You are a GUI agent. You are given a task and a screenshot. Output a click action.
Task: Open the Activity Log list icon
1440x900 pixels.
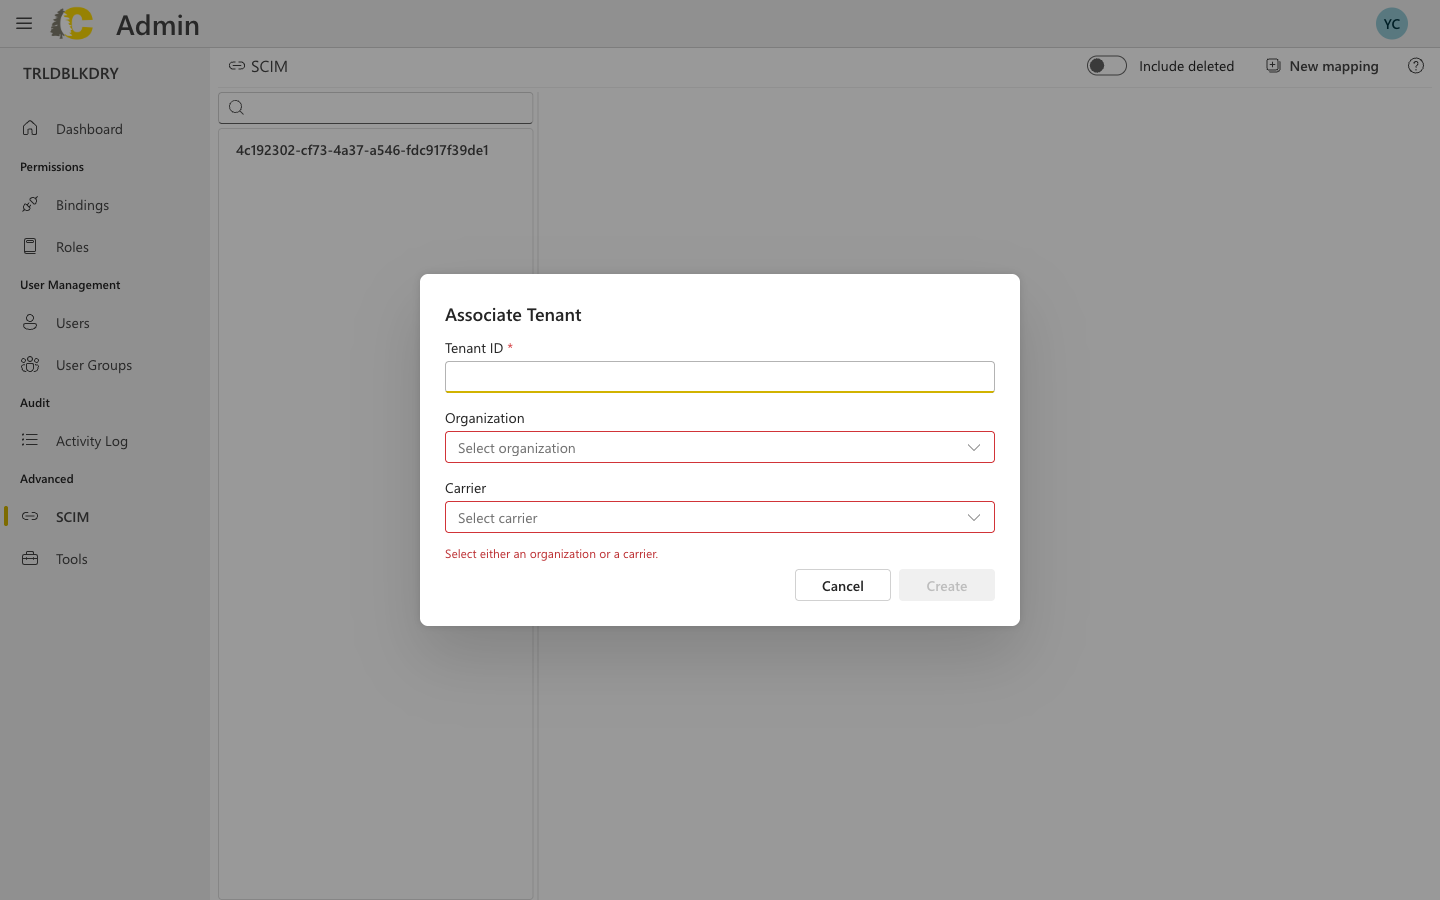30,440
